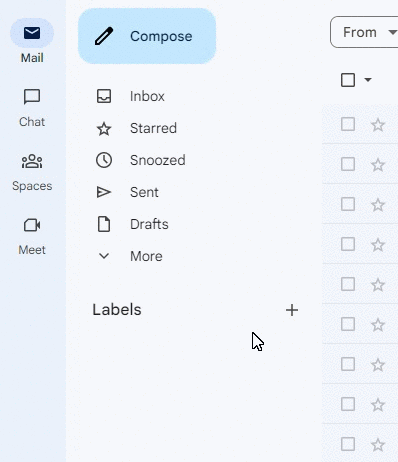Click the Snoozed clock icon
The image size is (398, 462).
104,160
